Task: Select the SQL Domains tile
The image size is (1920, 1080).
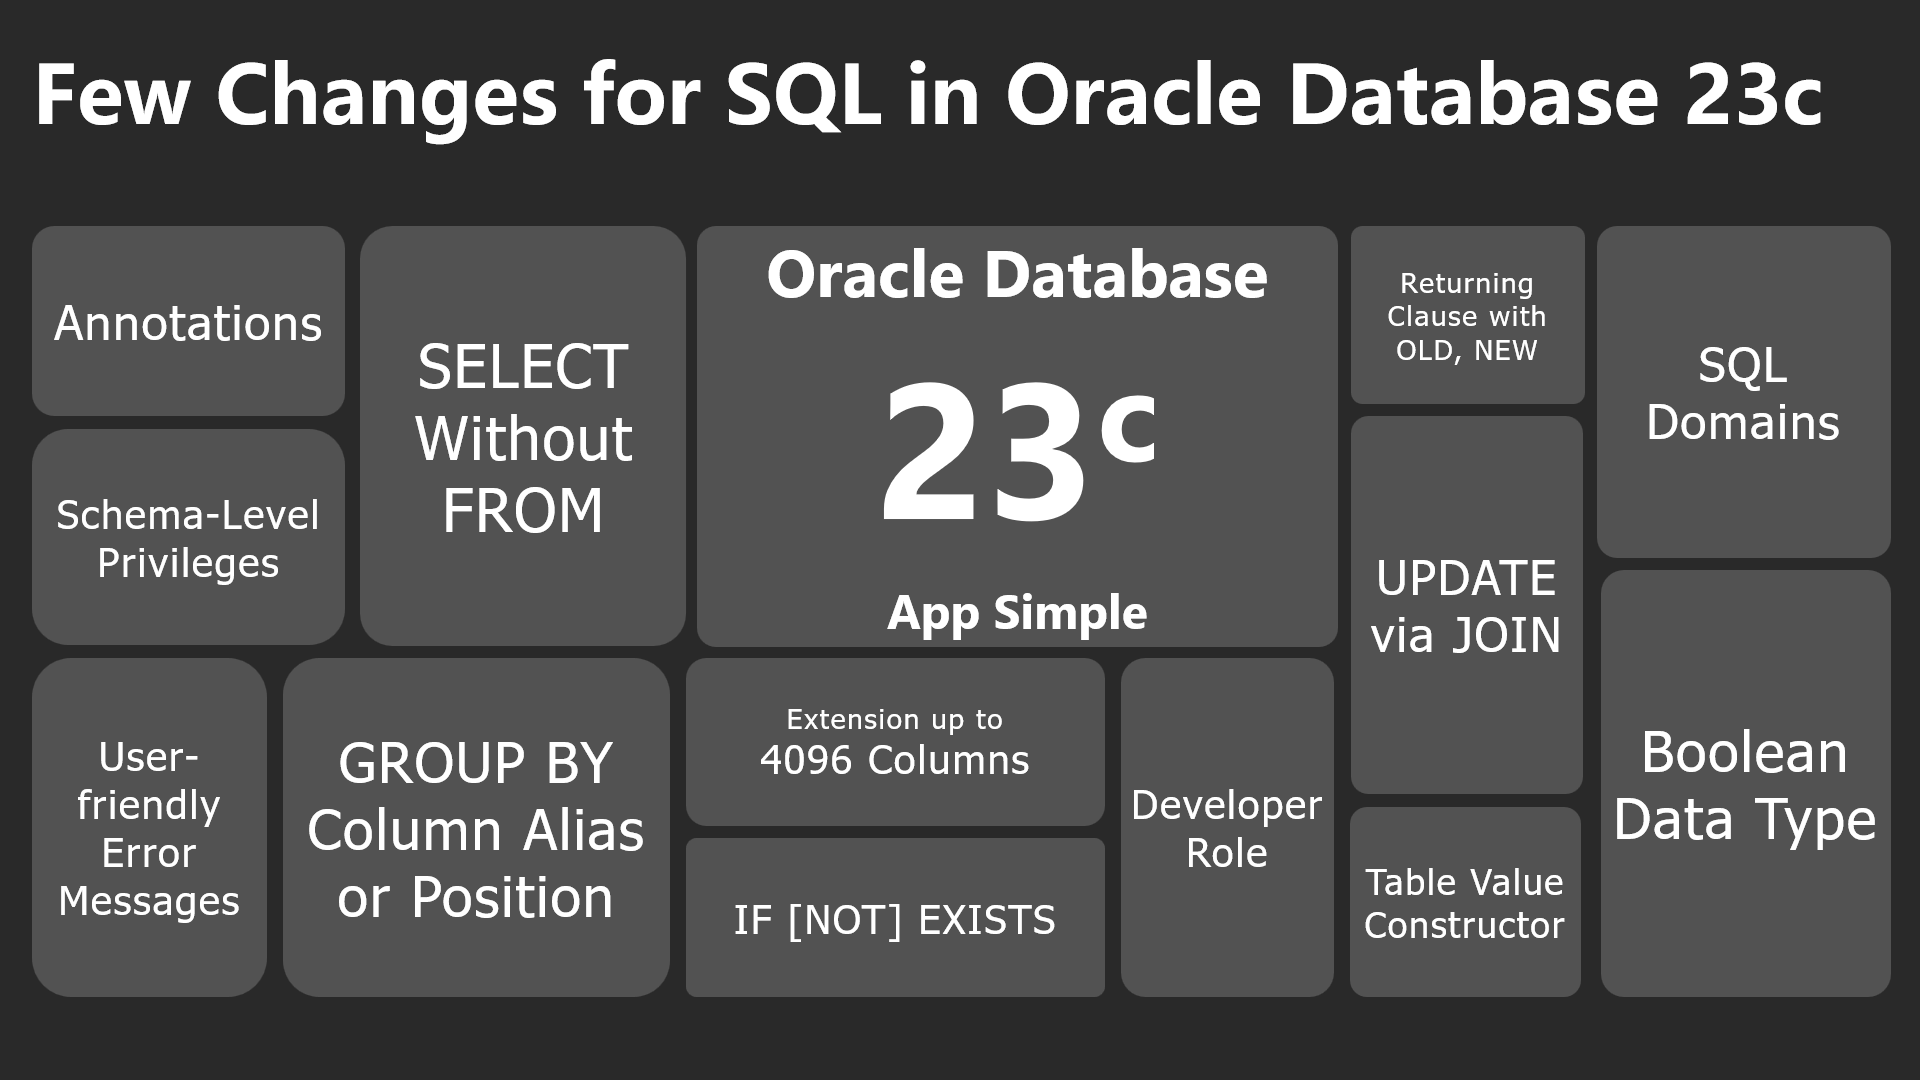Action: pos(1743,393)
